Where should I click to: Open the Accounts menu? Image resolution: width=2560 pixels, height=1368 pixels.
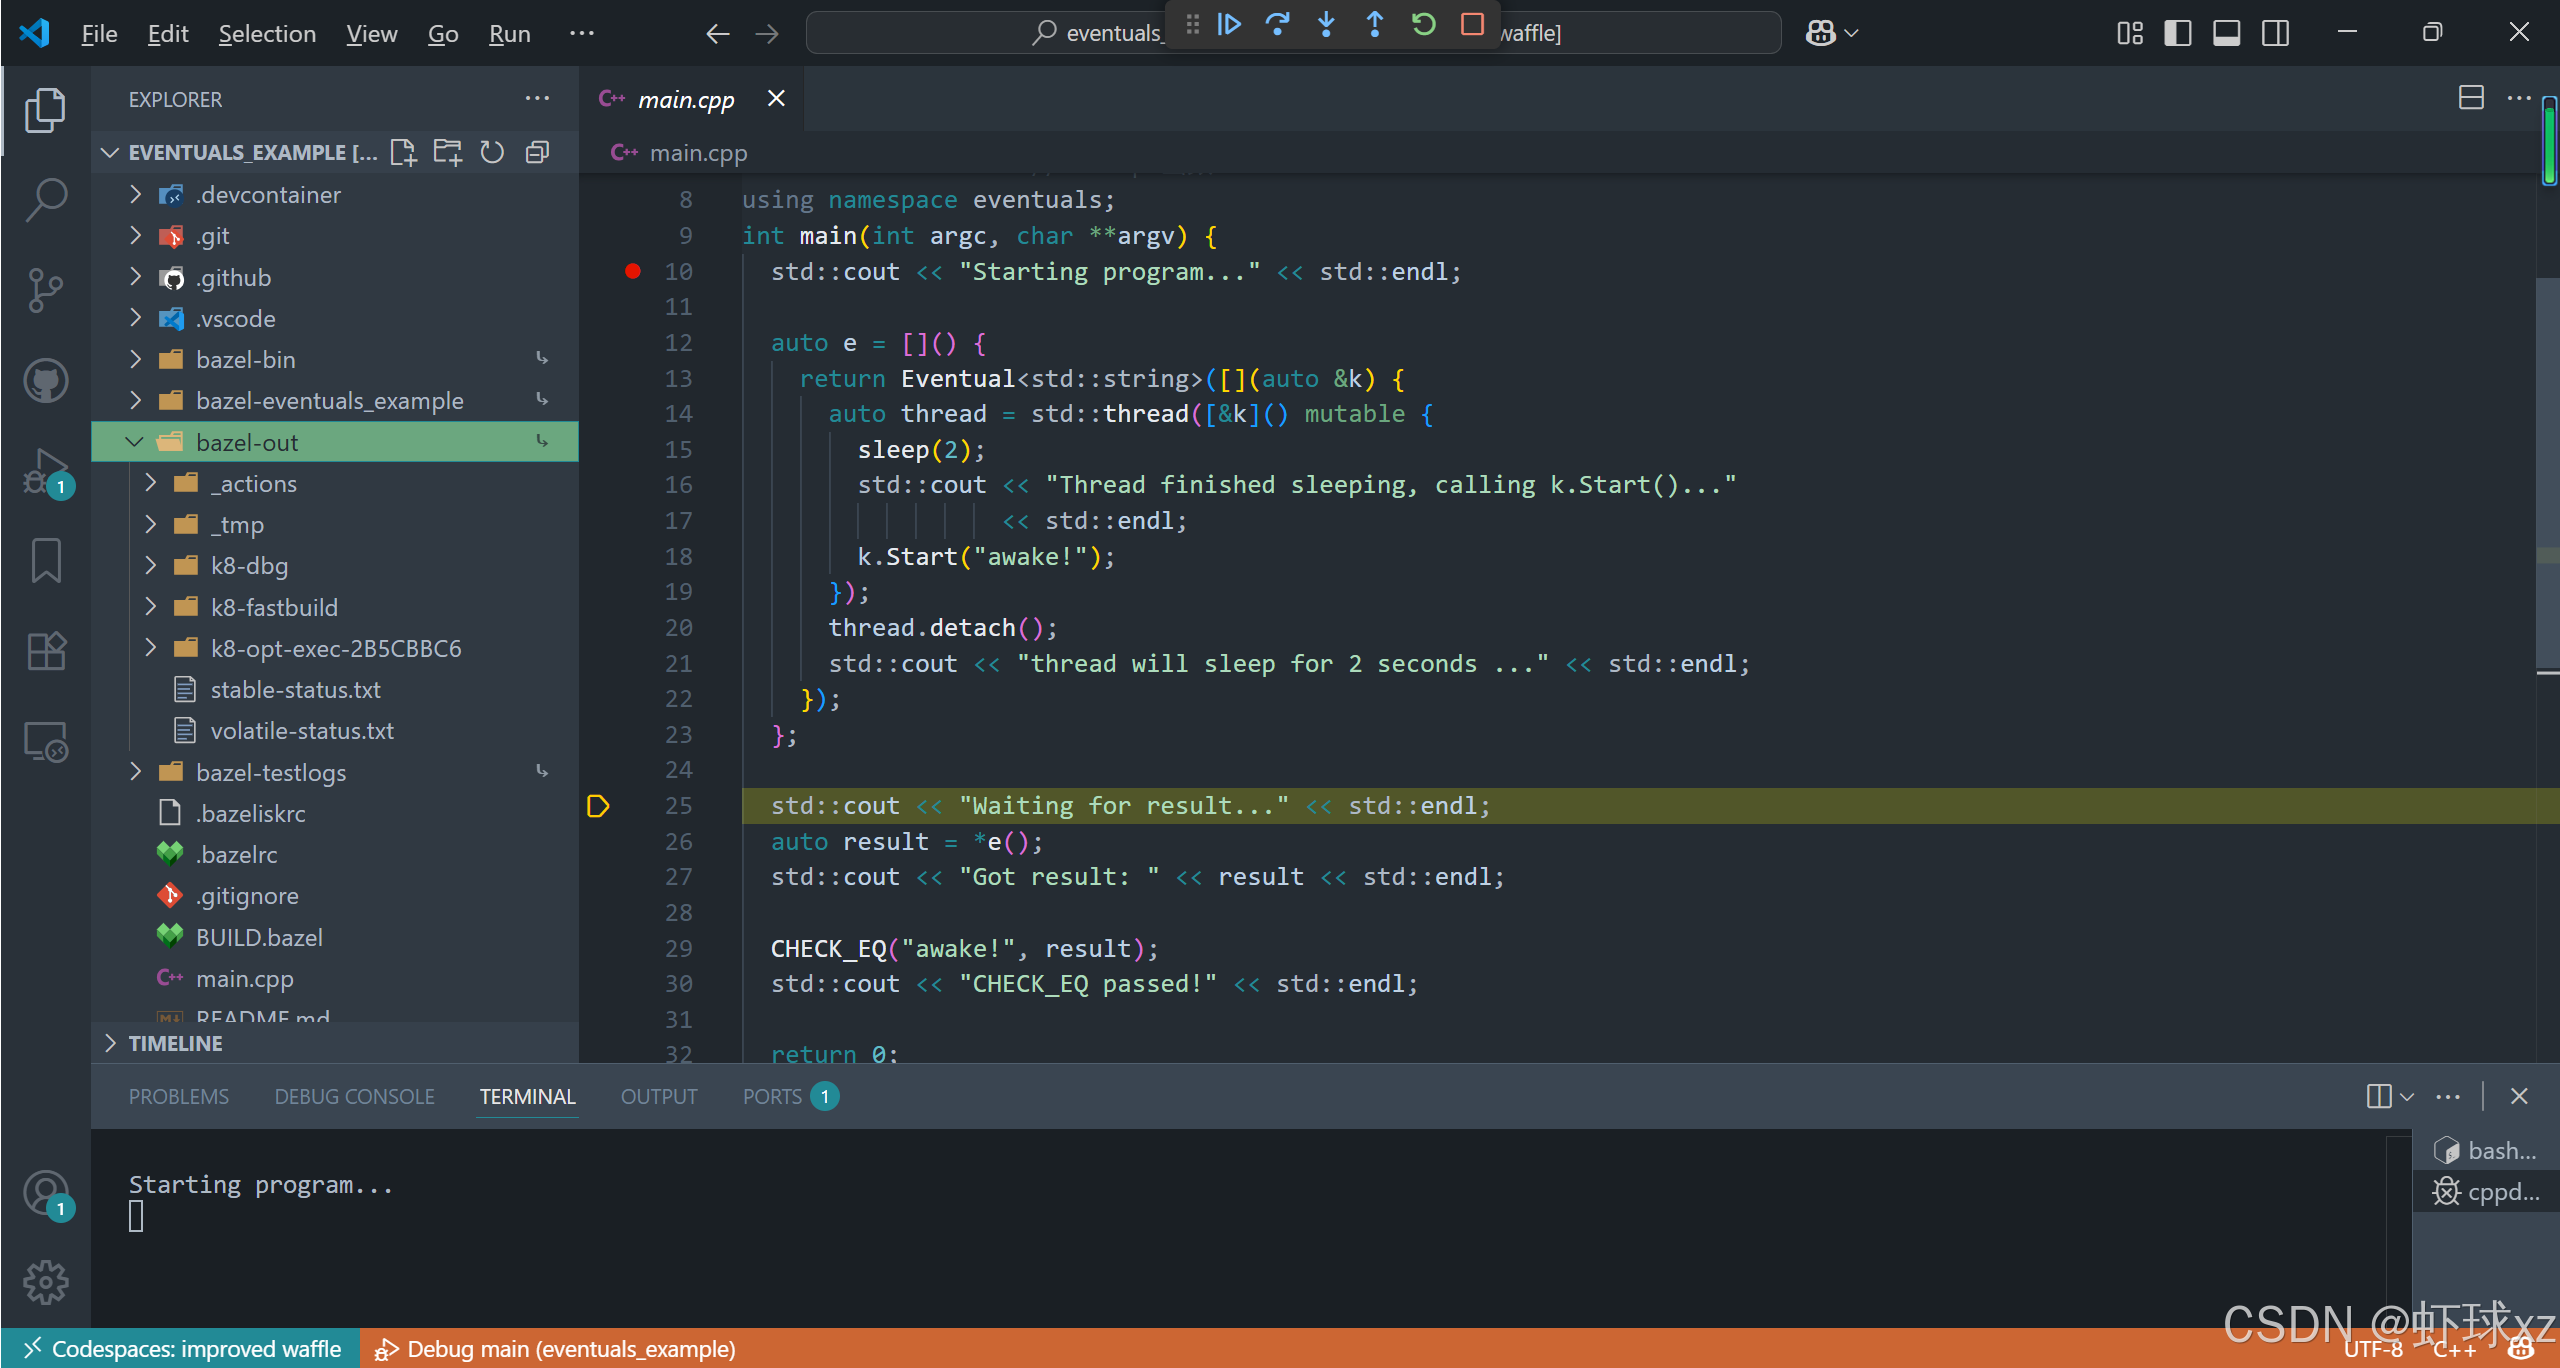click(x=45, y=1193)
